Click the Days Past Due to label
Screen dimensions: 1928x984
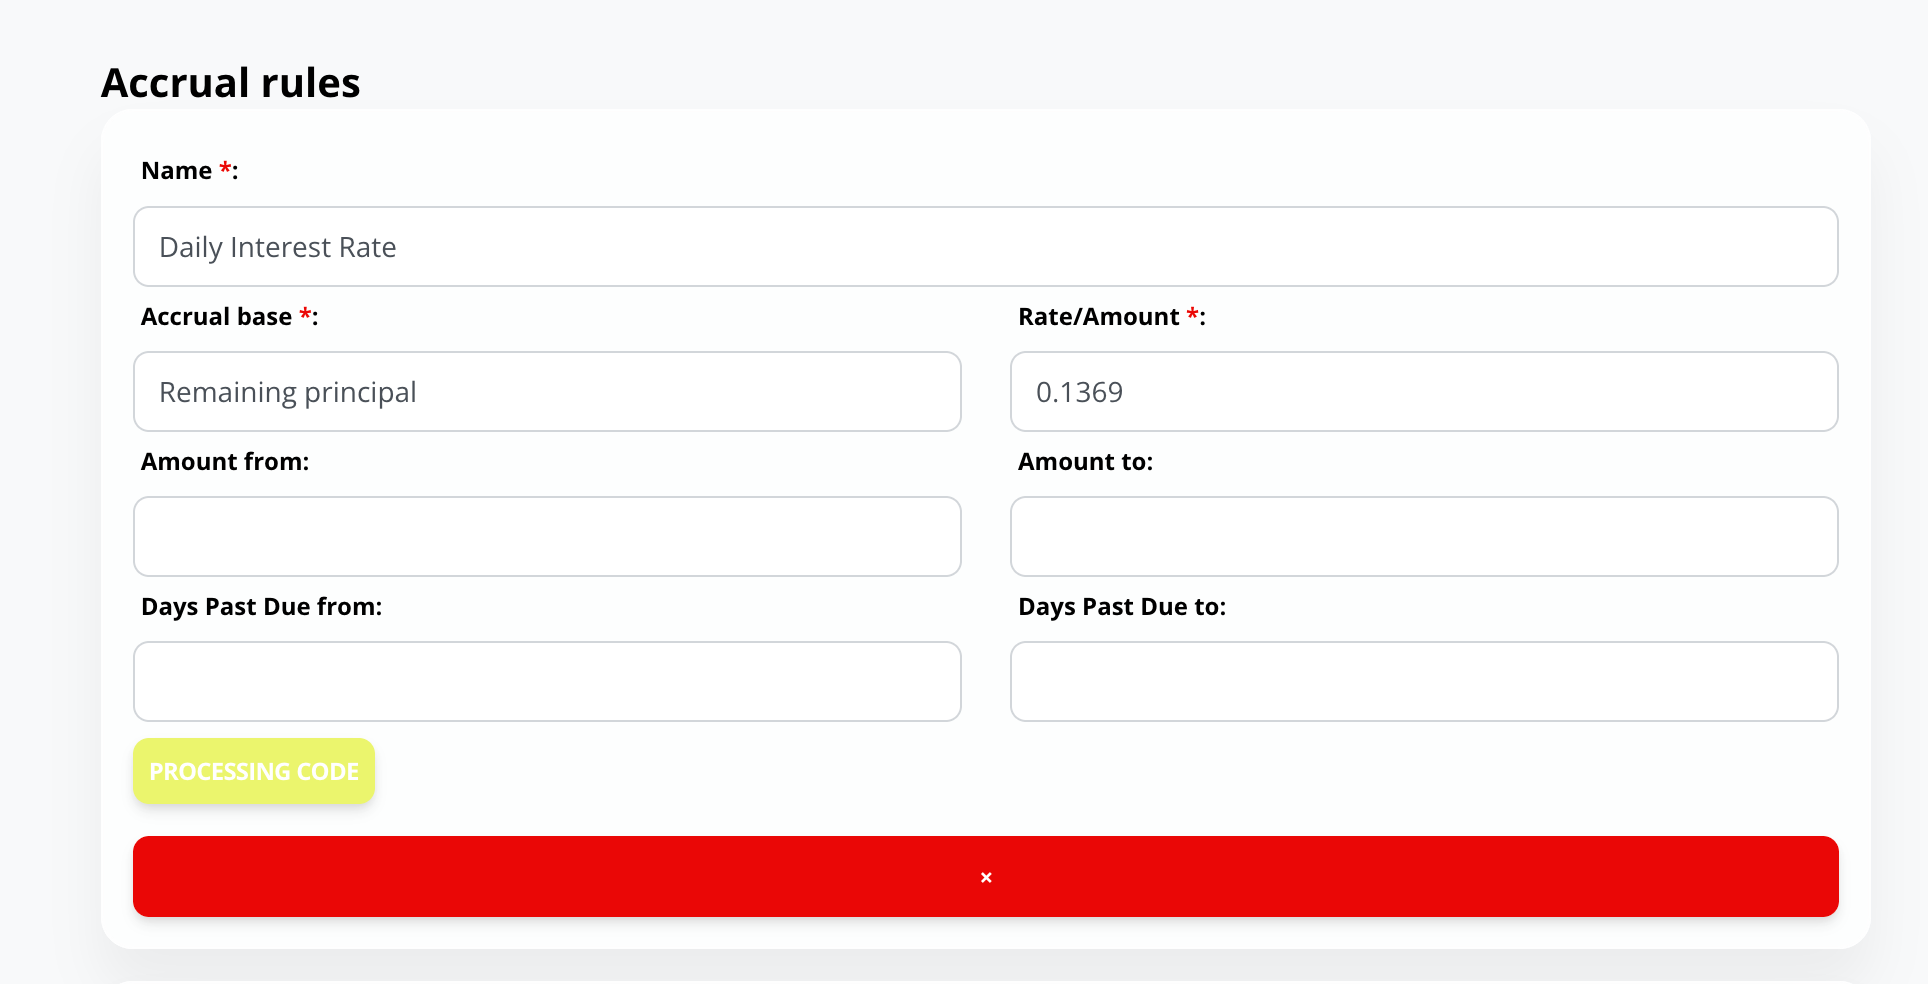(x=1121, y=607)
